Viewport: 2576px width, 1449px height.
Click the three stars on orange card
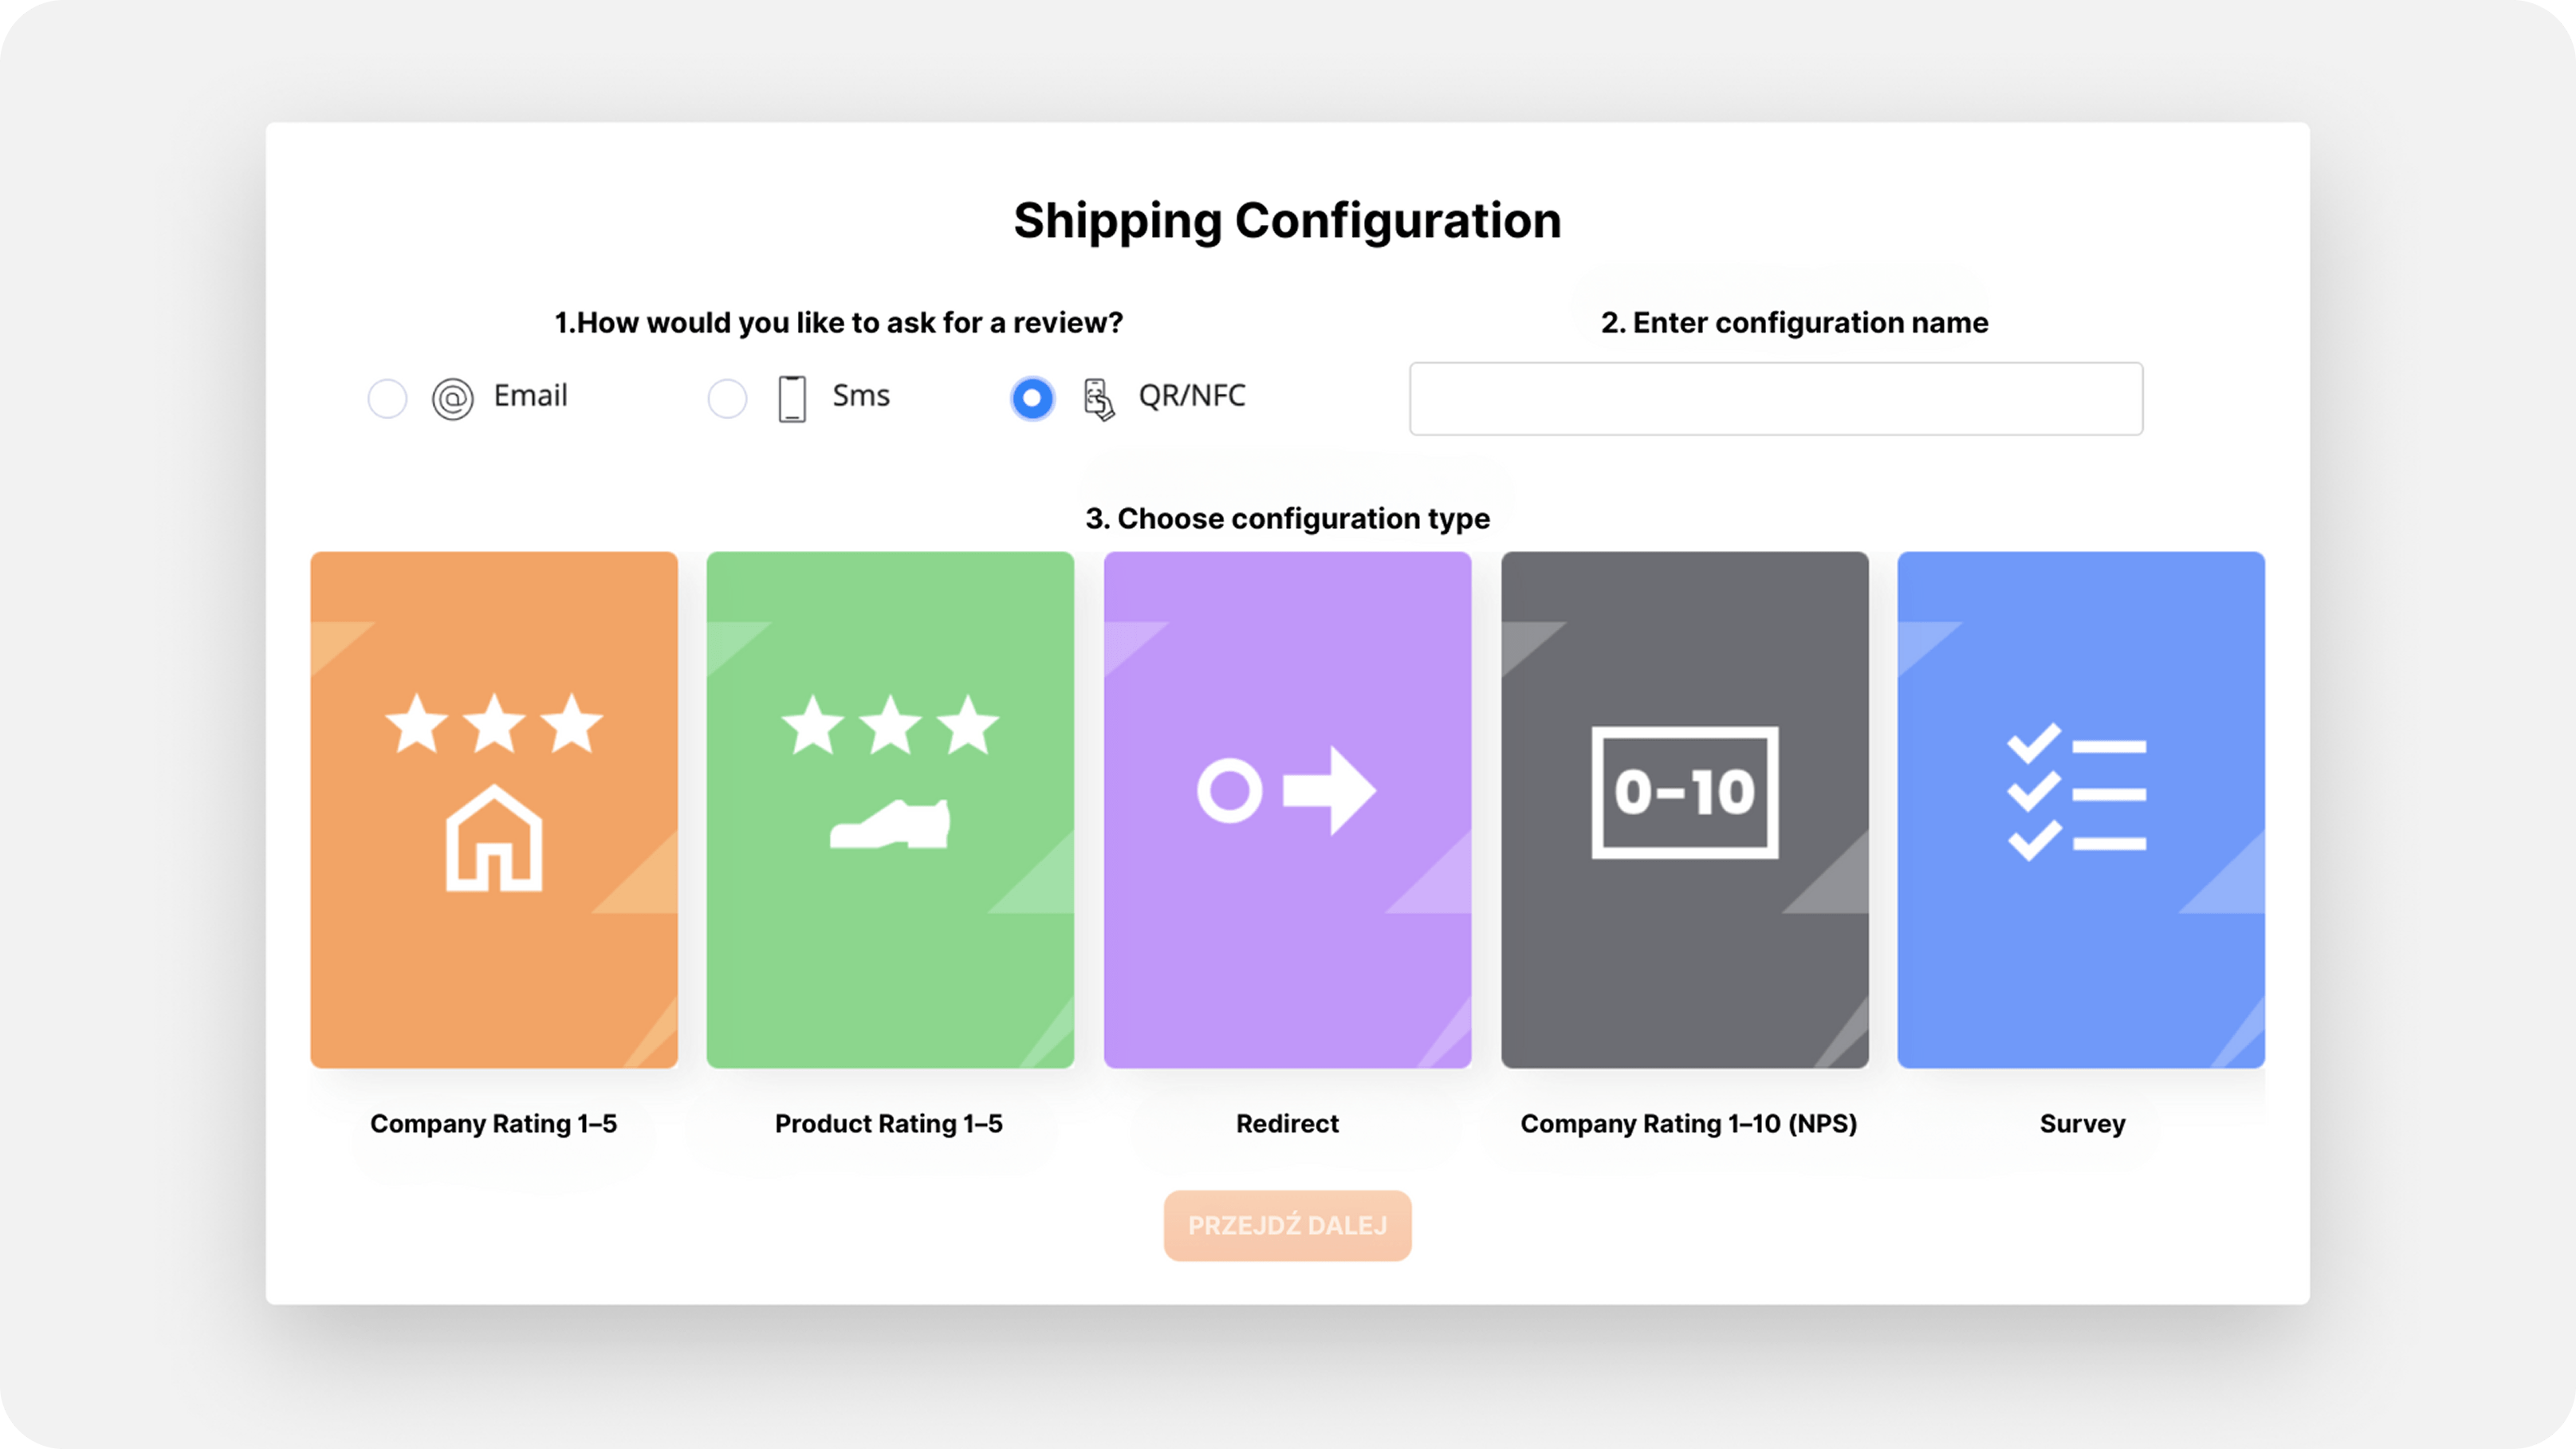point(494,723)
